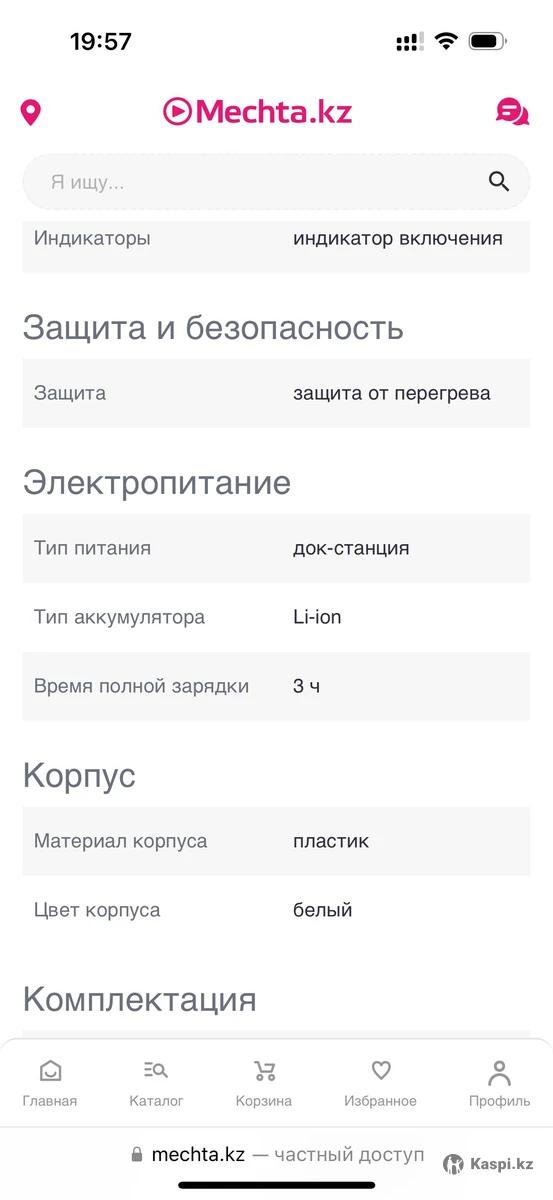Tap the pink location pin icon

(31, 112)
